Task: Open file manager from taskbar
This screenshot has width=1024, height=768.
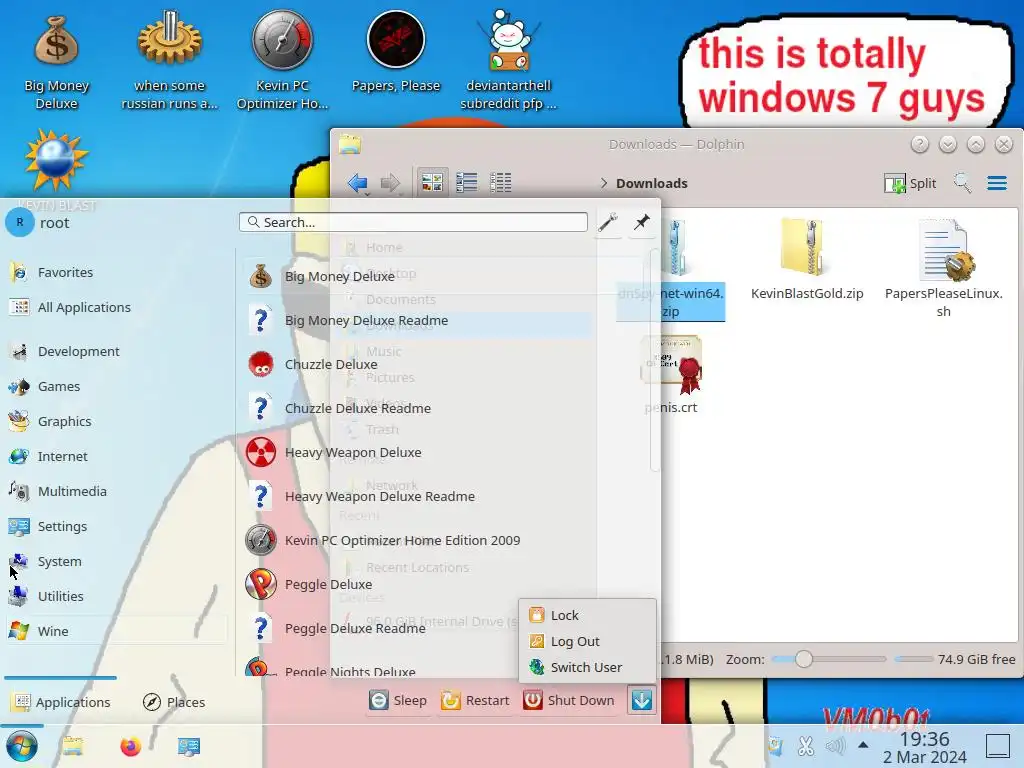Action: (x=72, y=746)
